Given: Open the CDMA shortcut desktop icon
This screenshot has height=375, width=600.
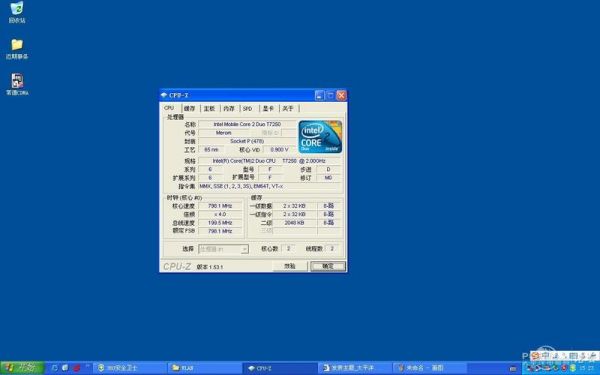Looking at the screenshot, I should [x=17, y=85].
